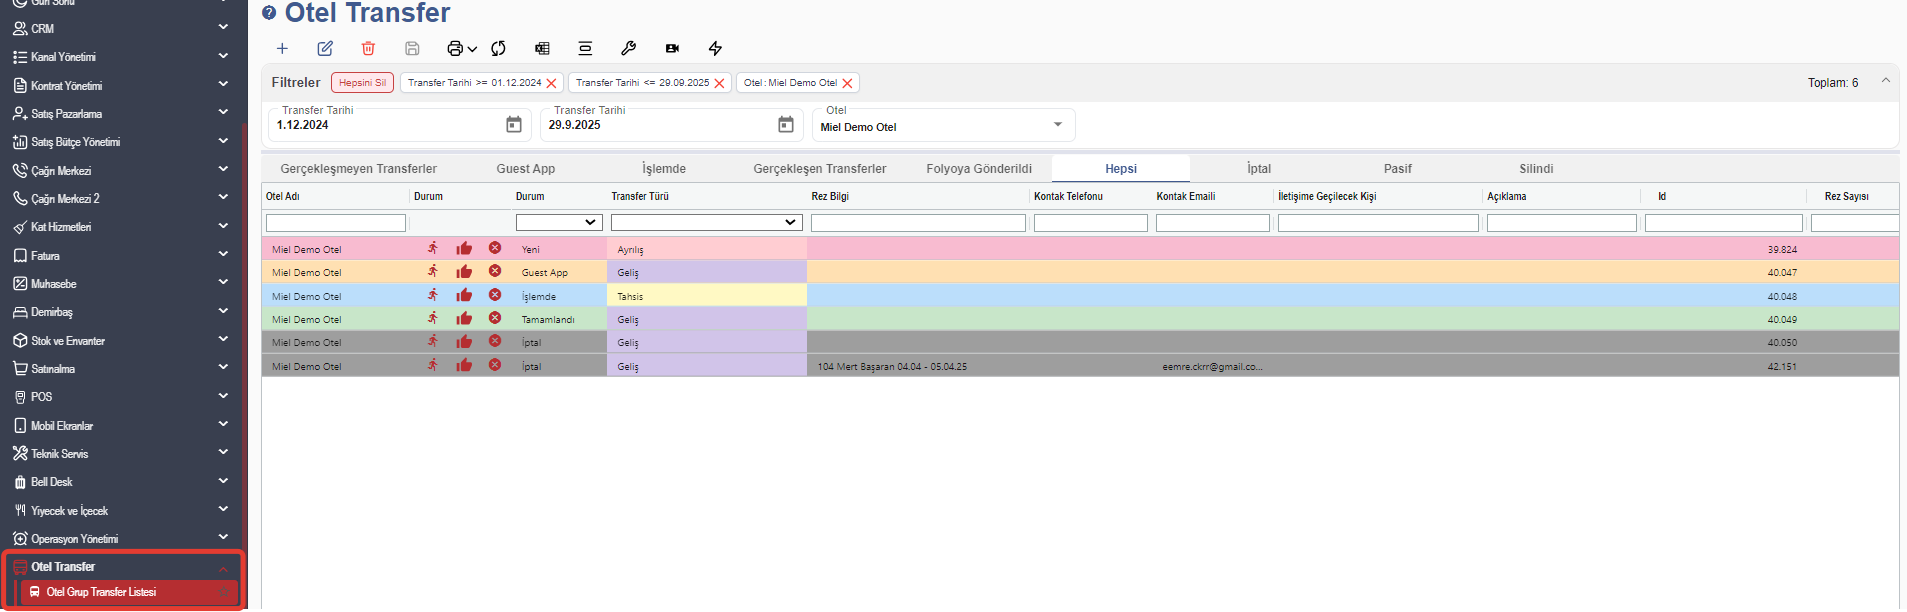The height and width of the screenshot is (612, 1907).
Task: Click the edit pencil icon in toolbar
Action: point(325,48)
